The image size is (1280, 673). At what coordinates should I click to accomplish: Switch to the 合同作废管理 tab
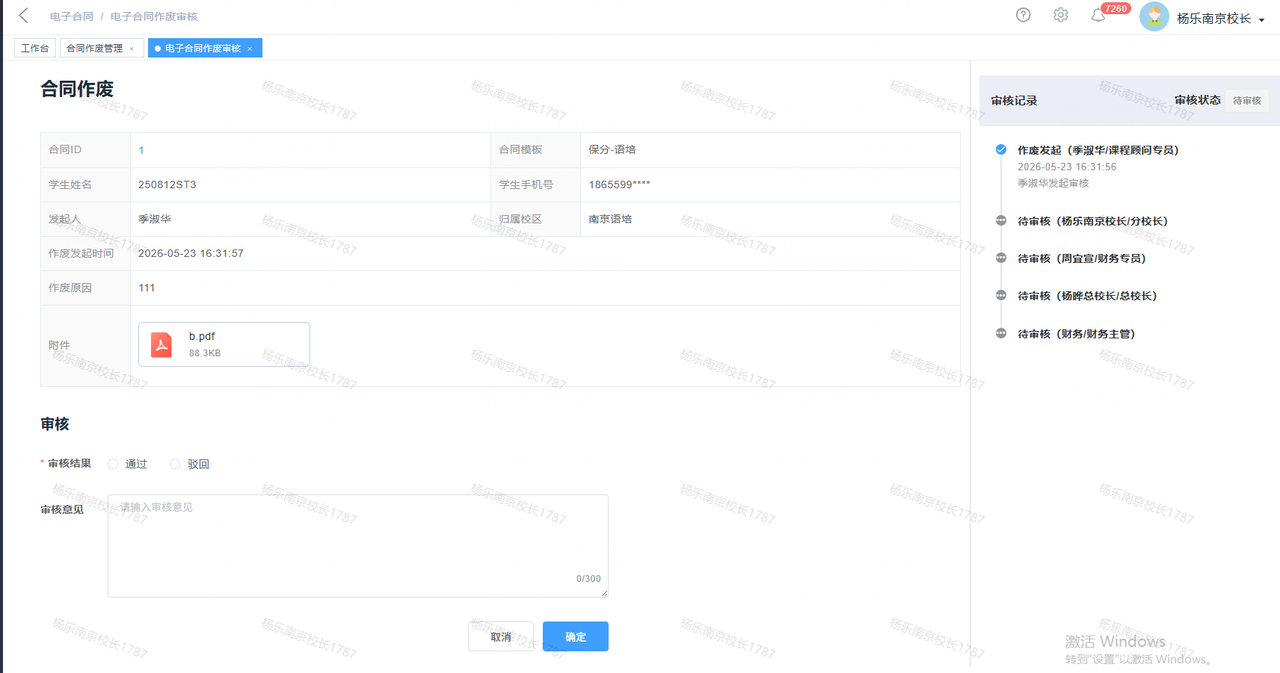coord(94,48)
